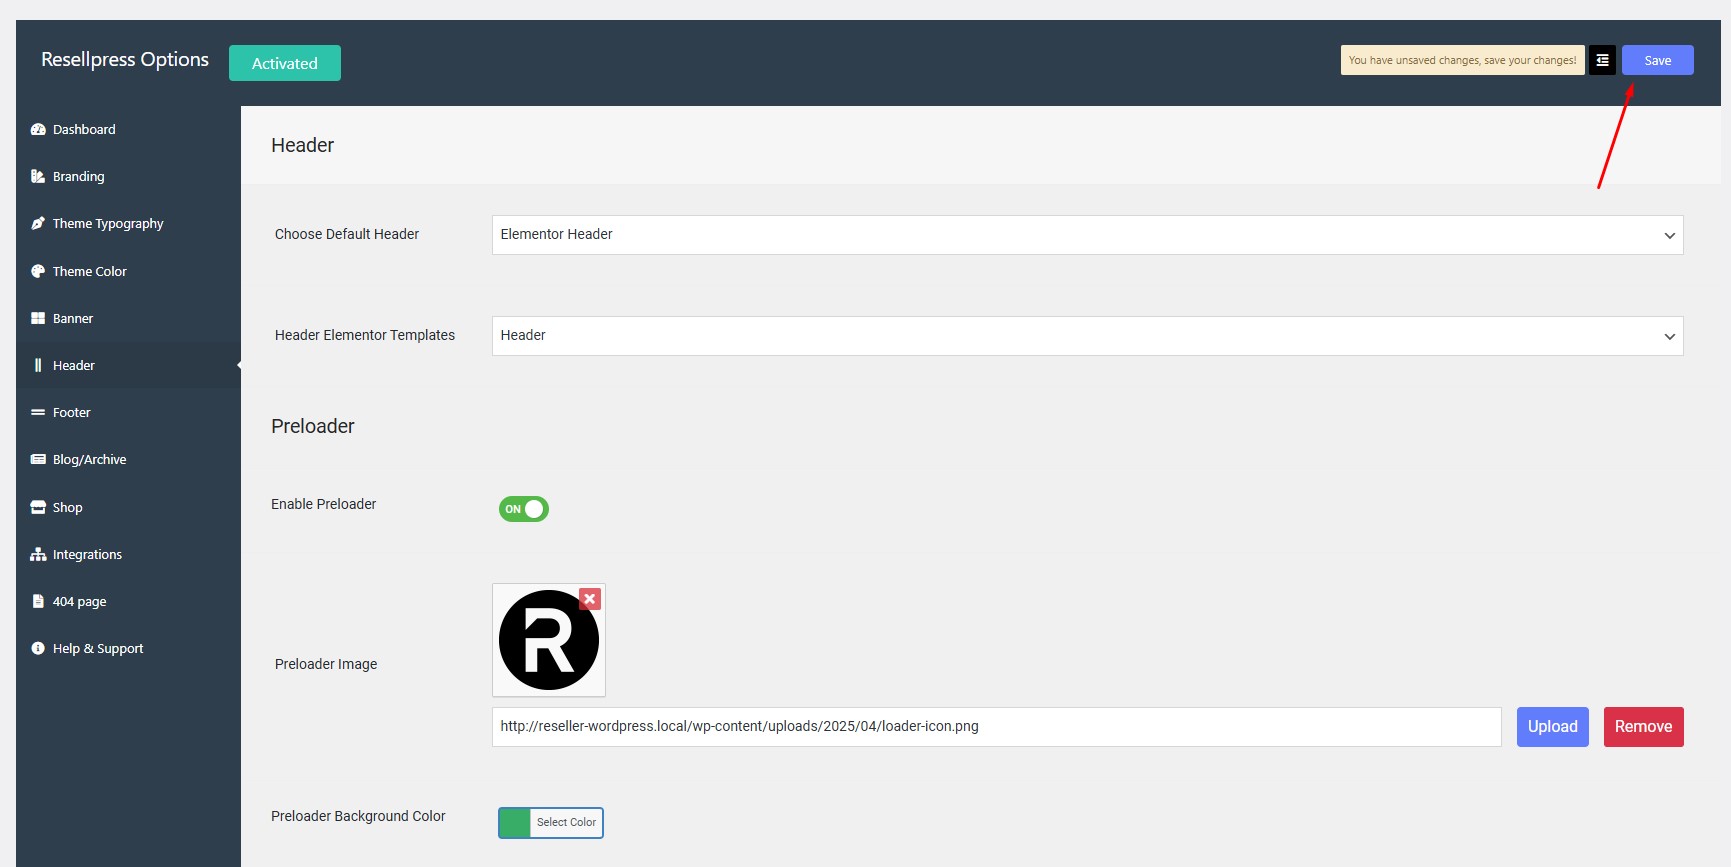
Task: Click the Shop store icon
Action: pyautogui.click(x=38, y=507)
